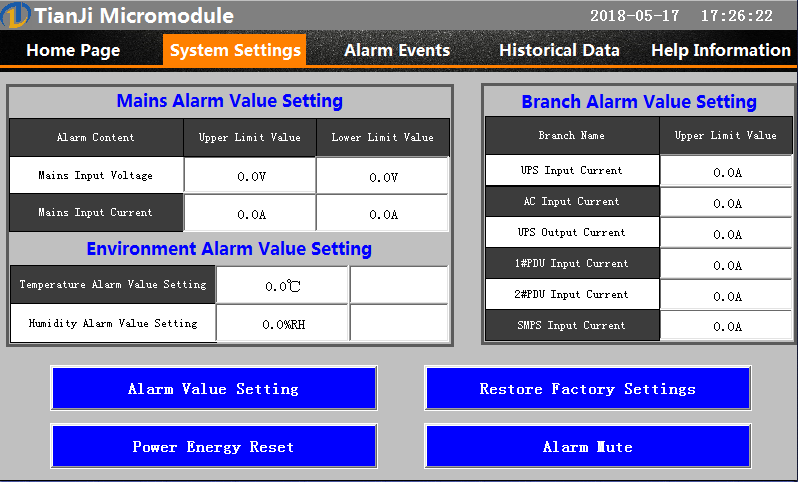The height and width of the screenshot is (482, 798).
Task: Click the Humidity Alarm Value field
Action: click(282, 323)
